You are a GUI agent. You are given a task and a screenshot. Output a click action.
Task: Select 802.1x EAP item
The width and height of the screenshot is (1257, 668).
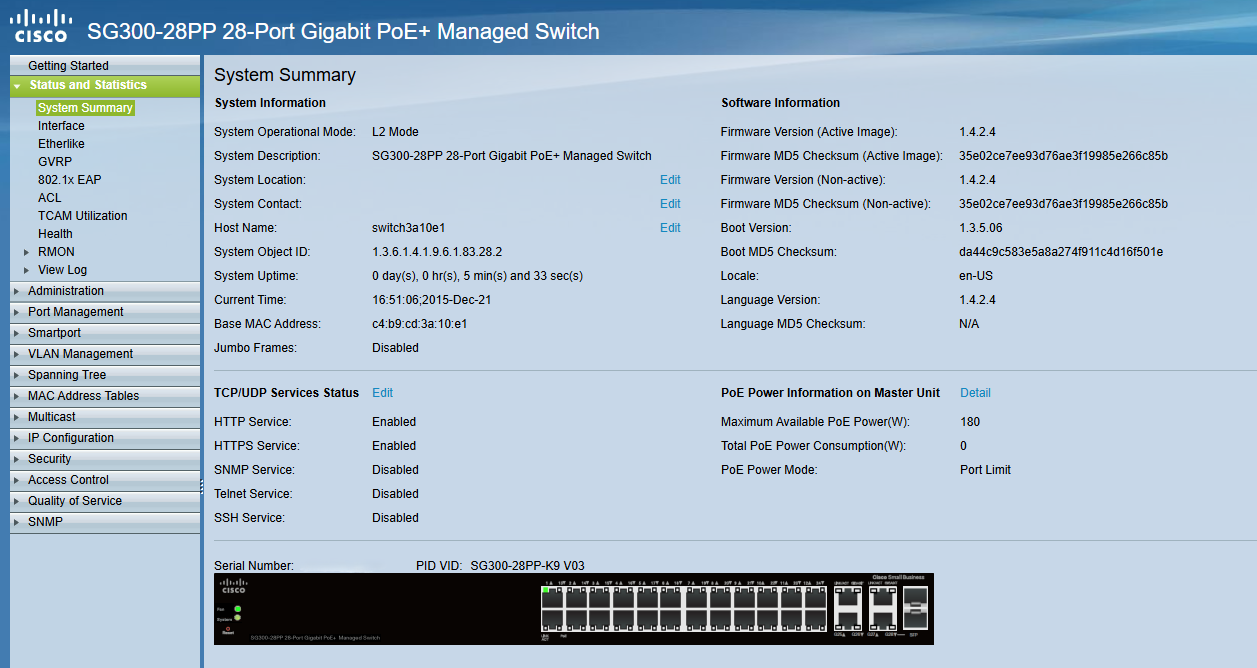pos(70,180)
